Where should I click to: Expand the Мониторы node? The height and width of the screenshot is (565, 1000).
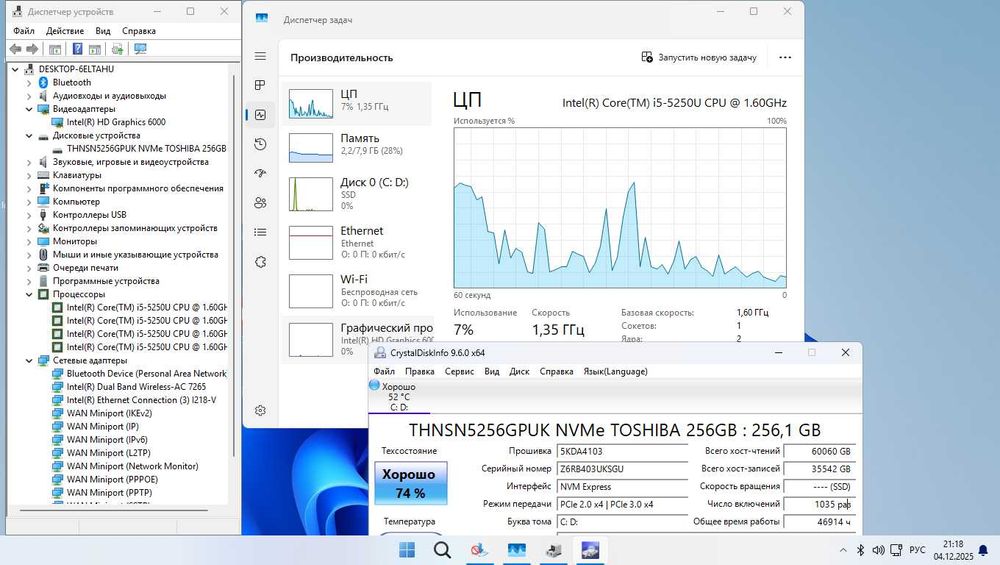[29, 242]
